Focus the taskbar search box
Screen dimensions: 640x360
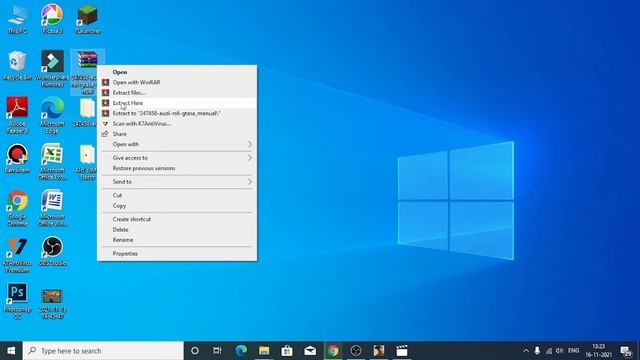[x=103, y=351]
